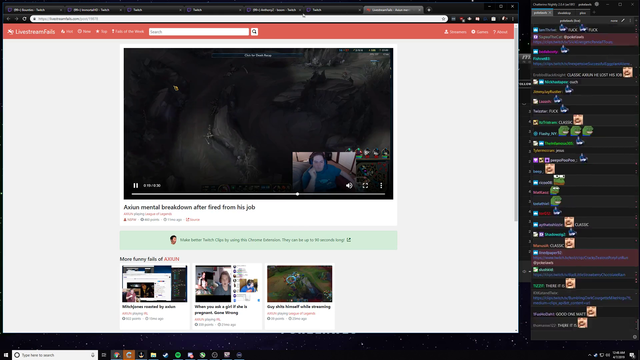The image size is (640, 360).
Task: Click the search magnifier button
Action: (x=254, y=31)
